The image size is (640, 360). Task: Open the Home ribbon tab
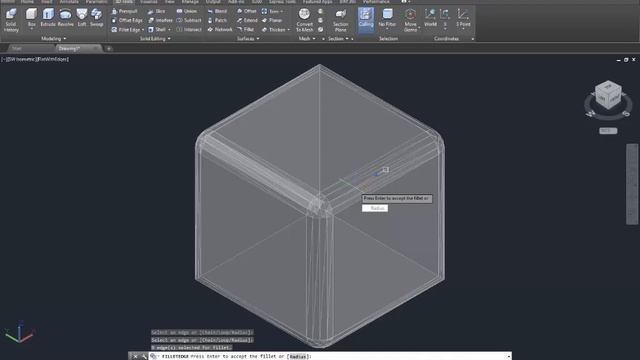(x=27, y=2)
